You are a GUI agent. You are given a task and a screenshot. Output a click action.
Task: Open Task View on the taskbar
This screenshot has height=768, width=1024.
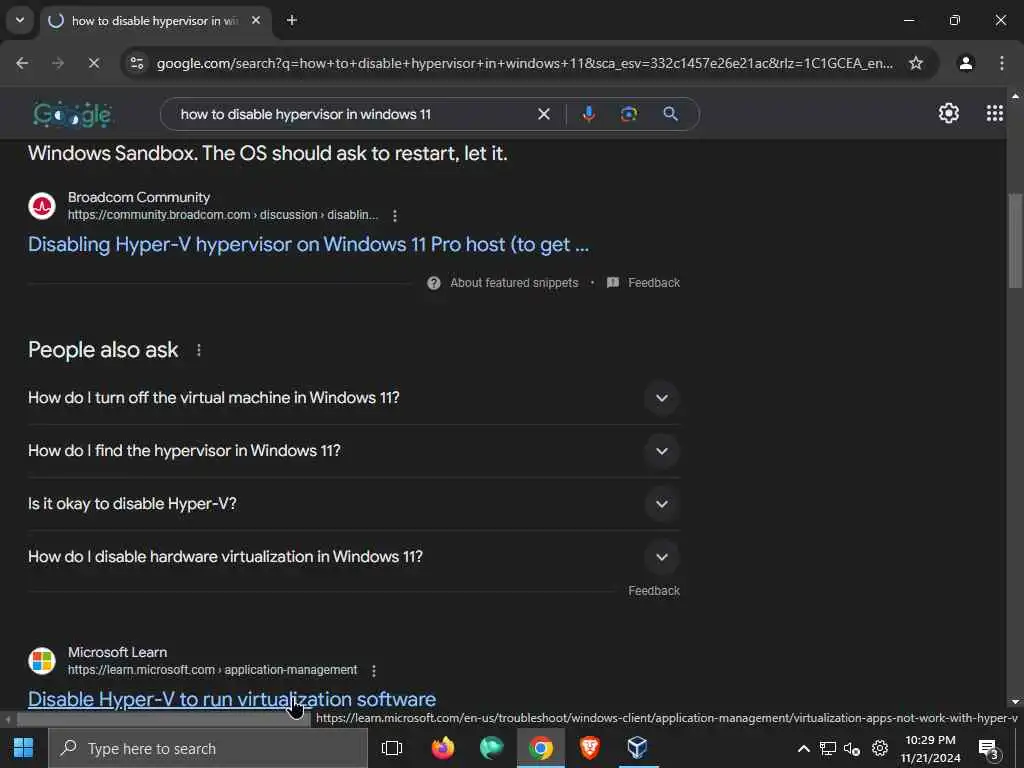click(392, 748)
